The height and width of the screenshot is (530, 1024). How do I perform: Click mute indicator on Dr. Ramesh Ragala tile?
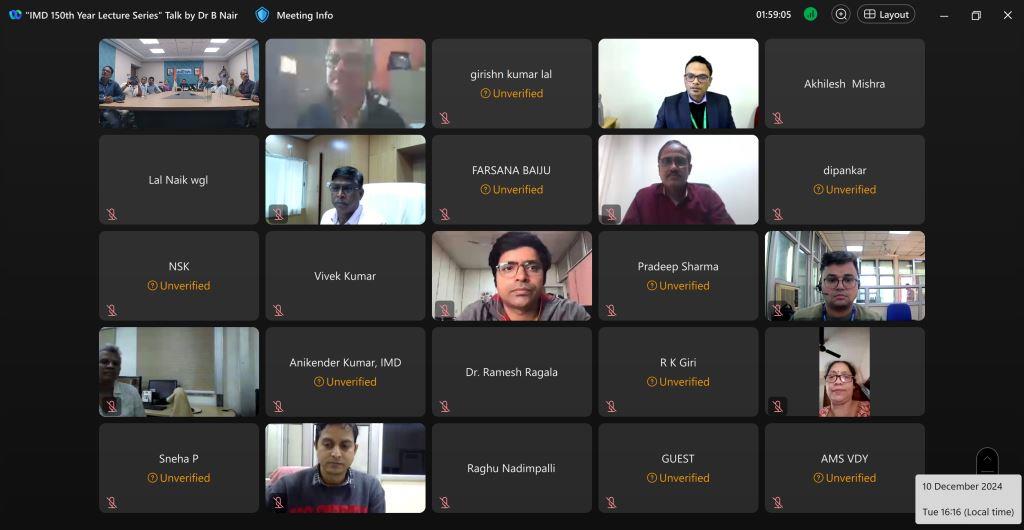click(x=445, y=407)
